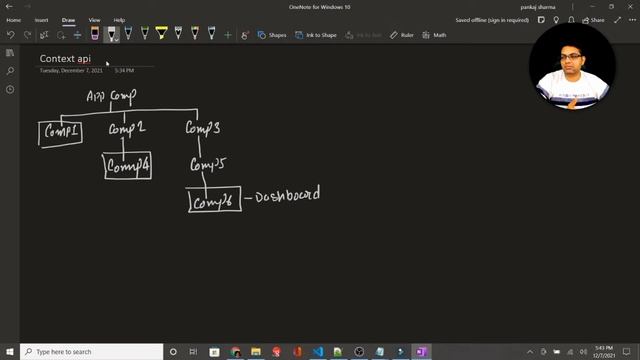Show hidden system tray icons

pos(530,351)
